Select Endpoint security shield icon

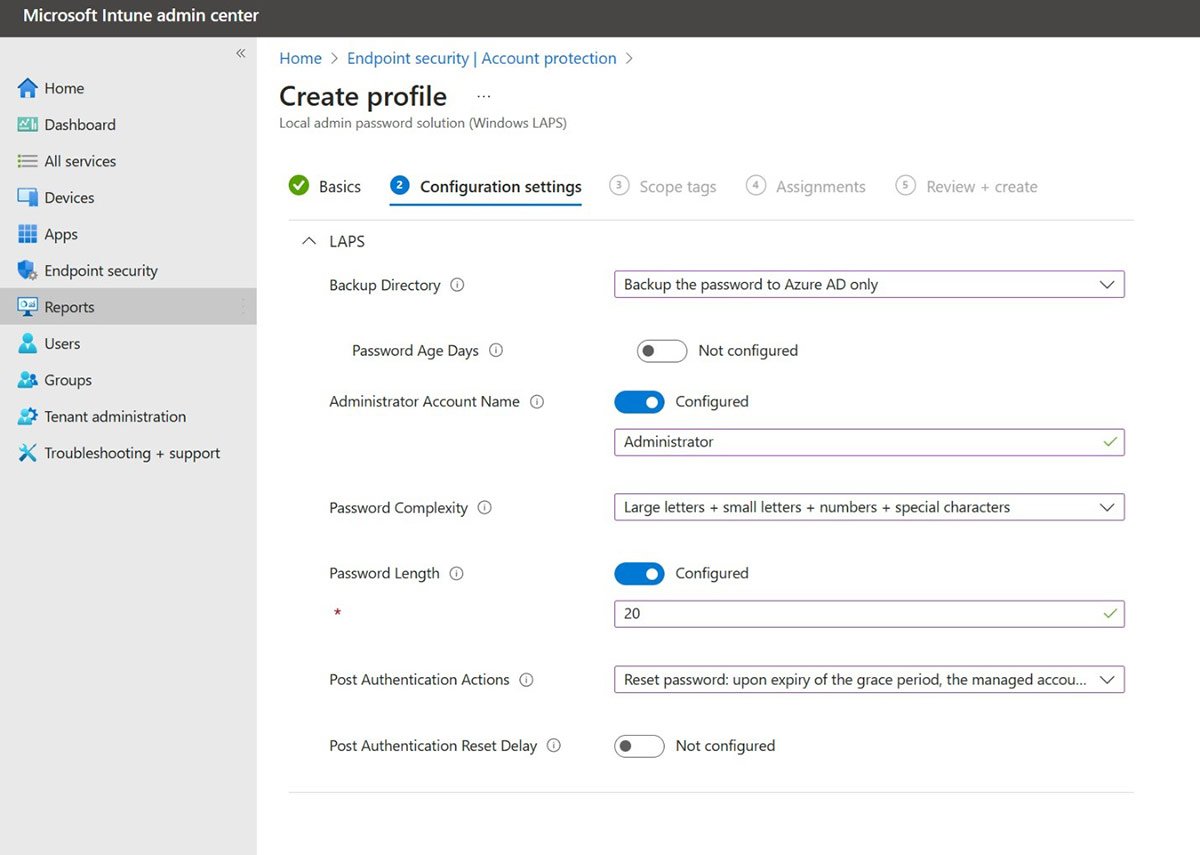27,271
